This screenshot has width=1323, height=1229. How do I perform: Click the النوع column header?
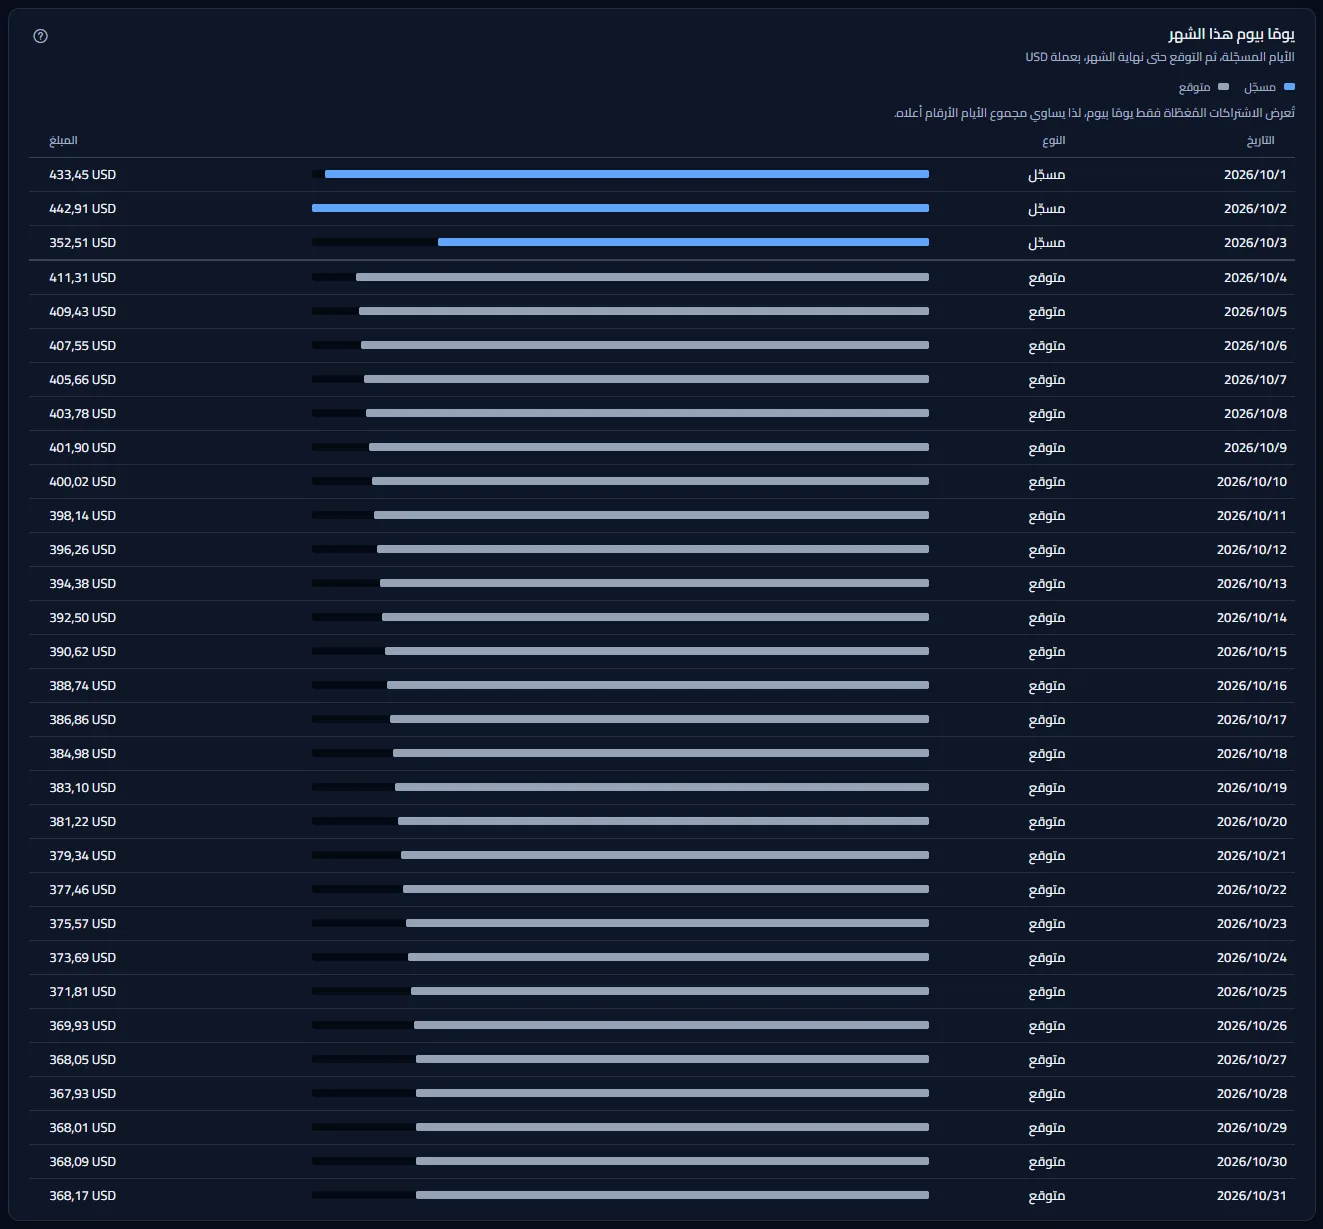[1054, 141]
